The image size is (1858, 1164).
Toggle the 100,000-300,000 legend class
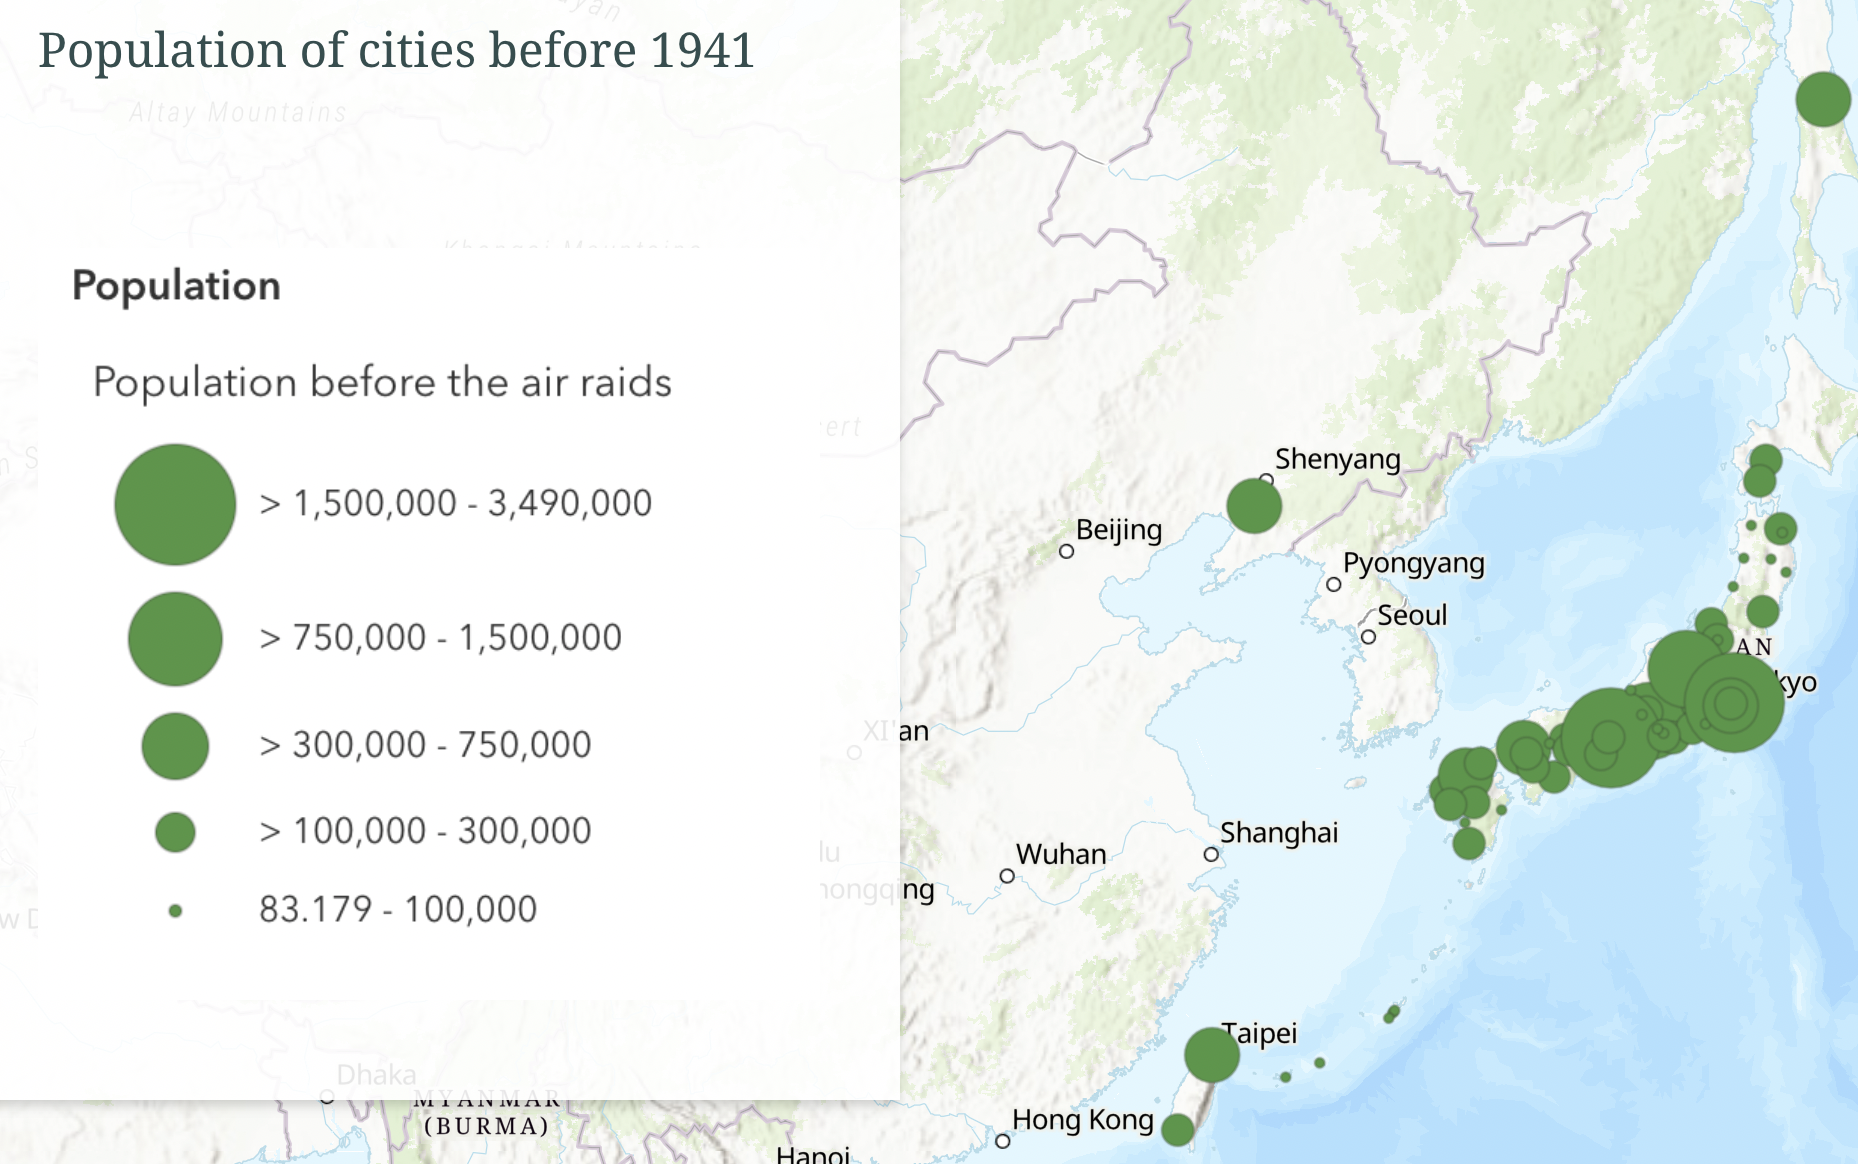174,829
